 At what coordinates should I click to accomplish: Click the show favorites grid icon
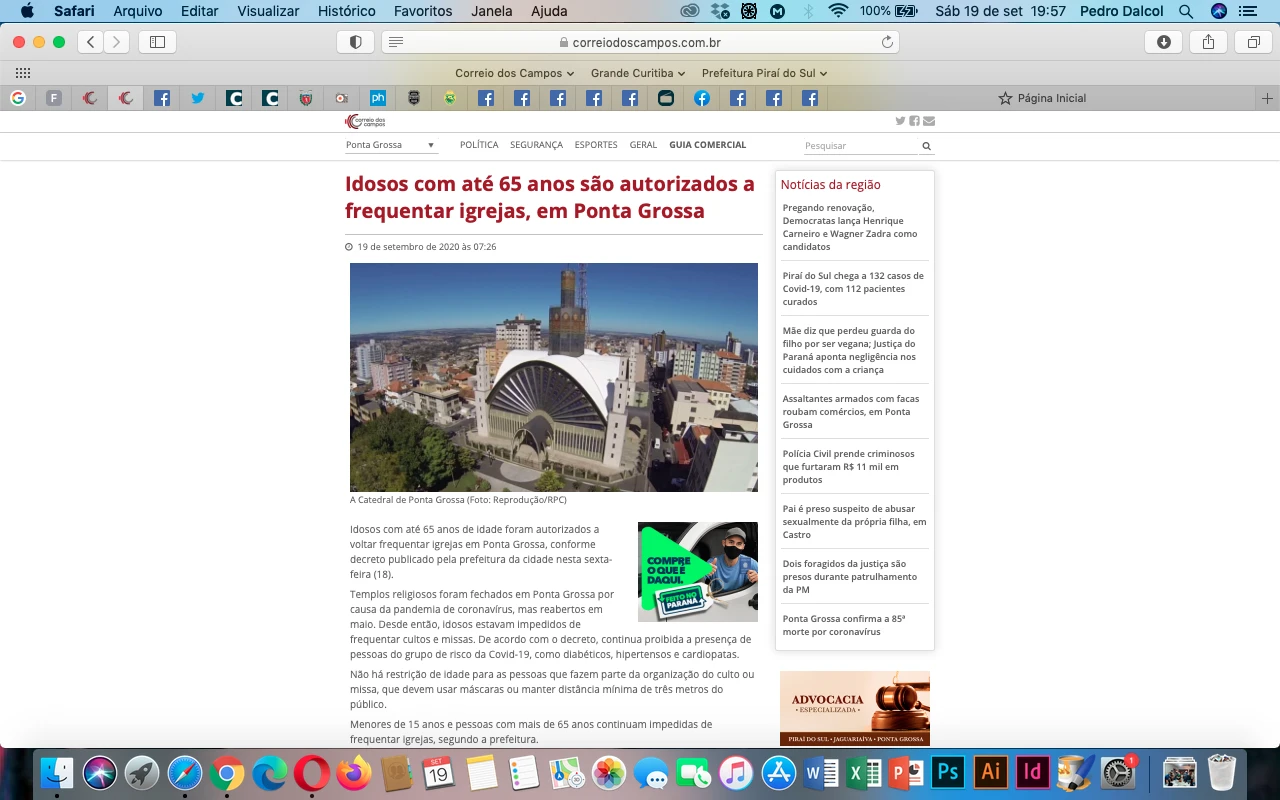(23, 73)
